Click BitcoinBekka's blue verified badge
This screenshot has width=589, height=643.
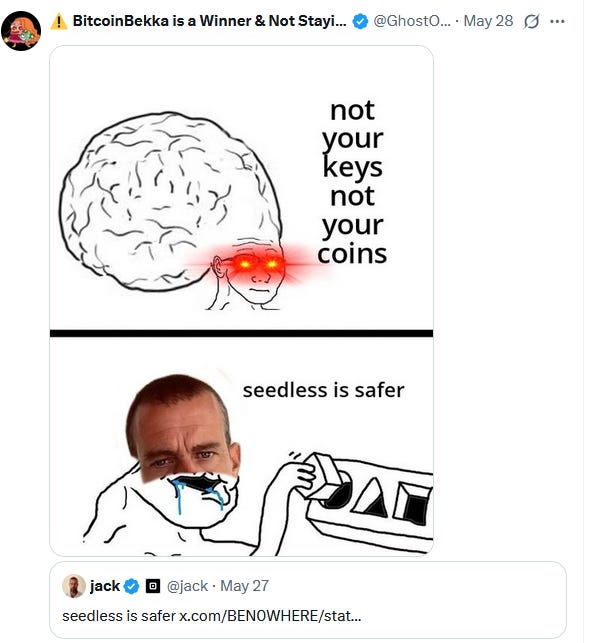360,21
